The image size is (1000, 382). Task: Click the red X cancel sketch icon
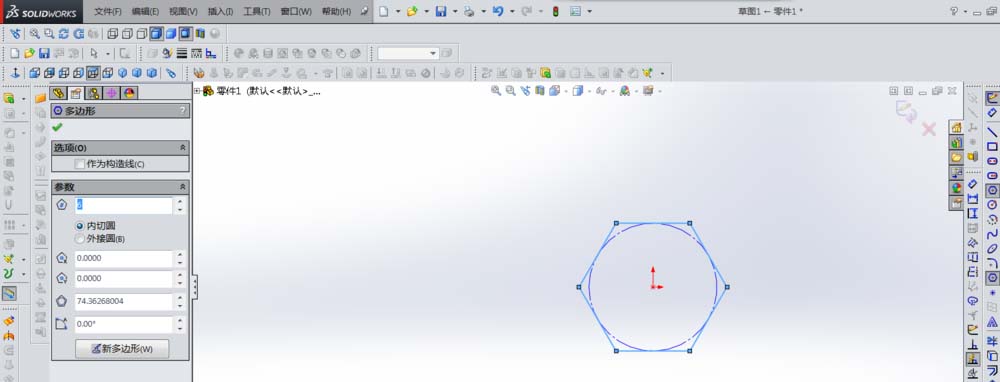[929, 129]
